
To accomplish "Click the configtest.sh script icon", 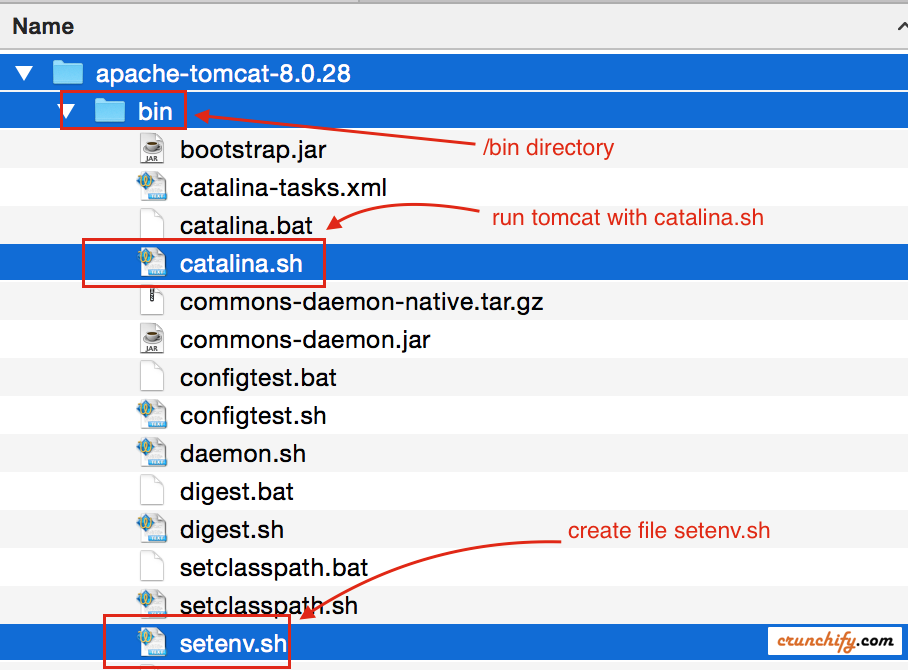I will (151, 416).
